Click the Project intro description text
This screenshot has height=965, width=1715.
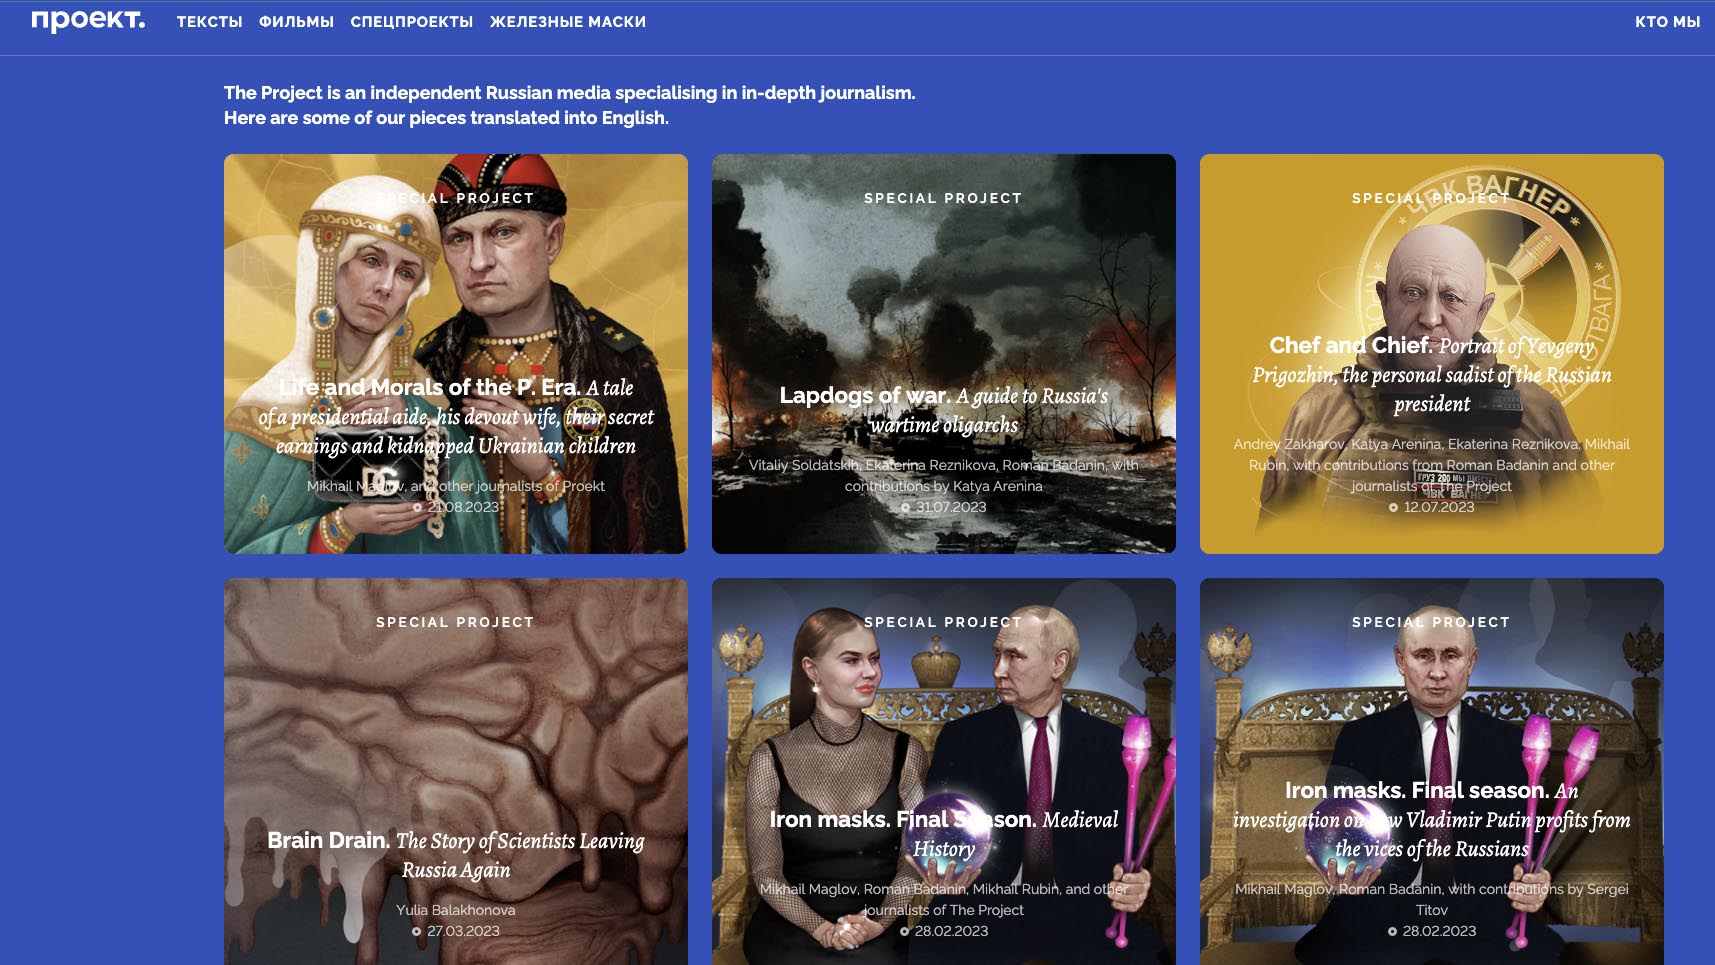[569, 105]
